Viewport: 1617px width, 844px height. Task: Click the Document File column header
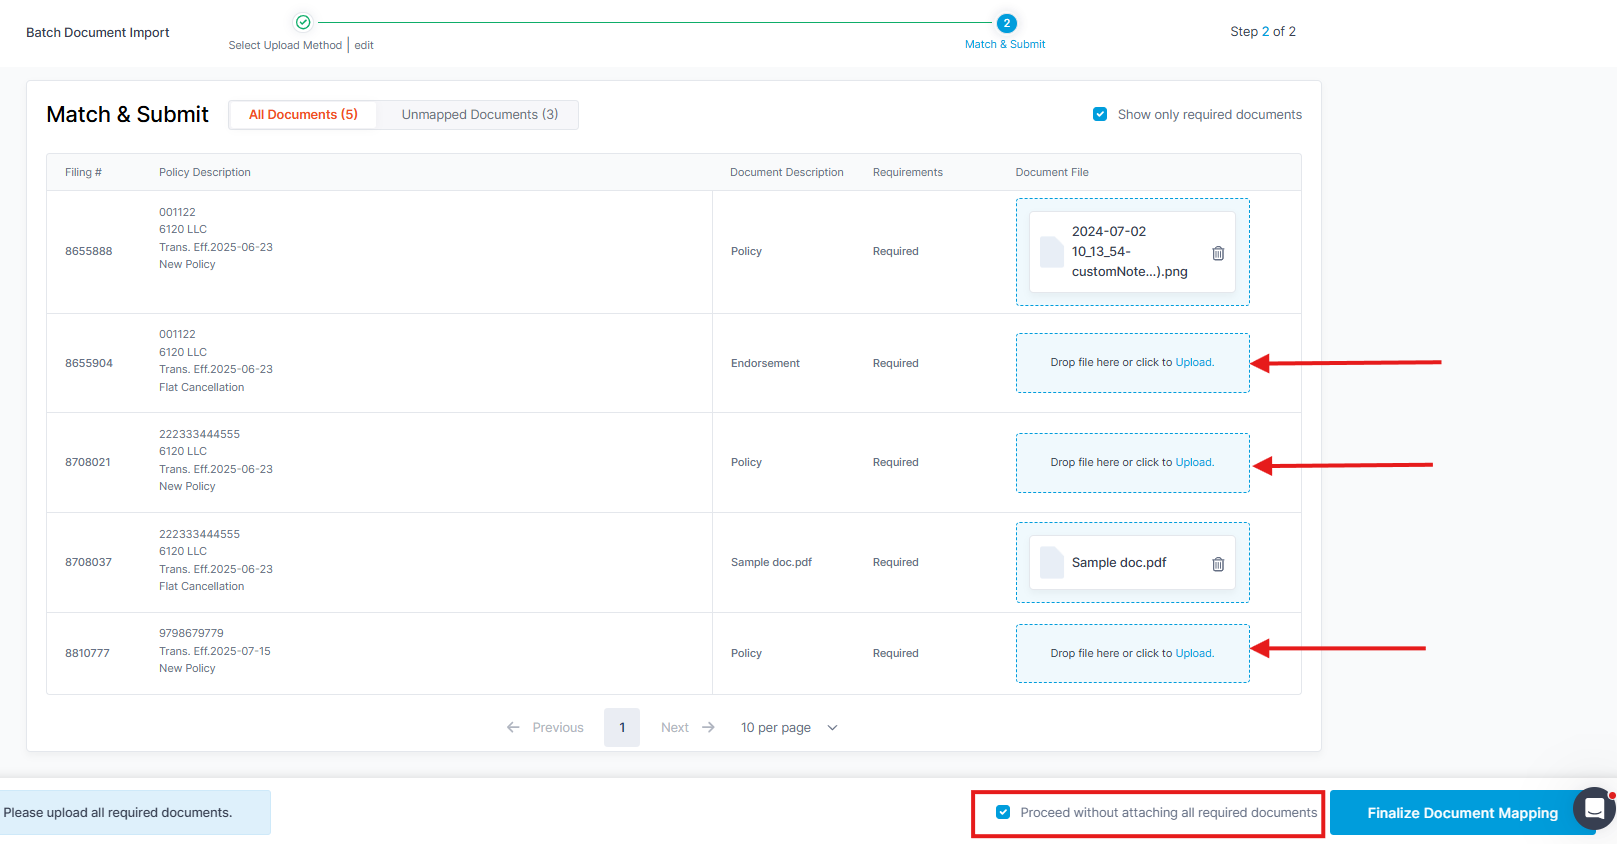tap(1052, 172)
